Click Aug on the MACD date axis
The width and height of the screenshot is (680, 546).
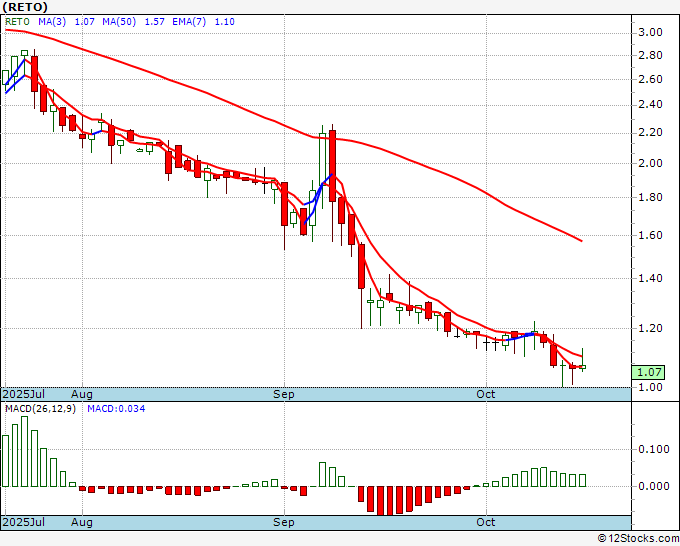click(x=82, y=522)
